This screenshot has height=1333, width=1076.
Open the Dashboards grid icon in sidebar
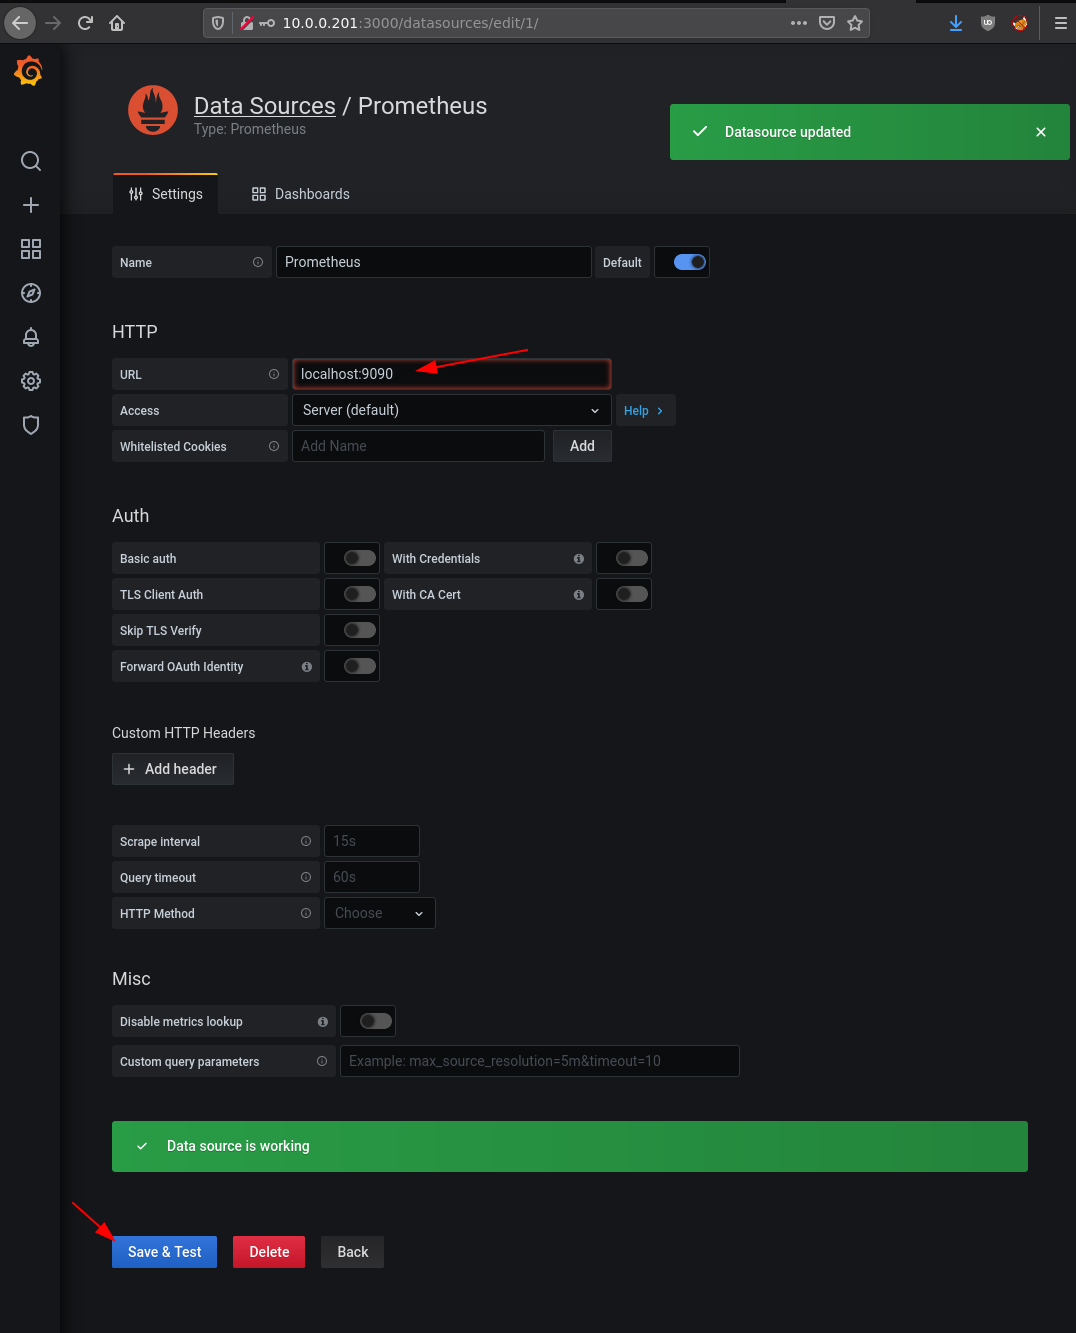pos(31,249)
